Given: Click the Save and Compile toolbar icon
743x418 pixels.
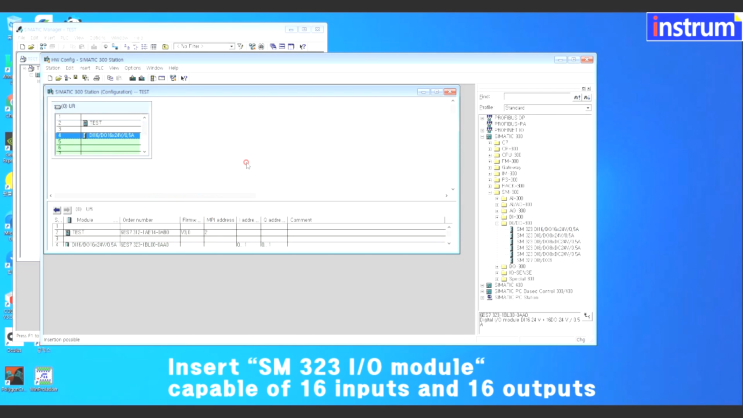Looking at the screenshot, I should pos(85,78).
